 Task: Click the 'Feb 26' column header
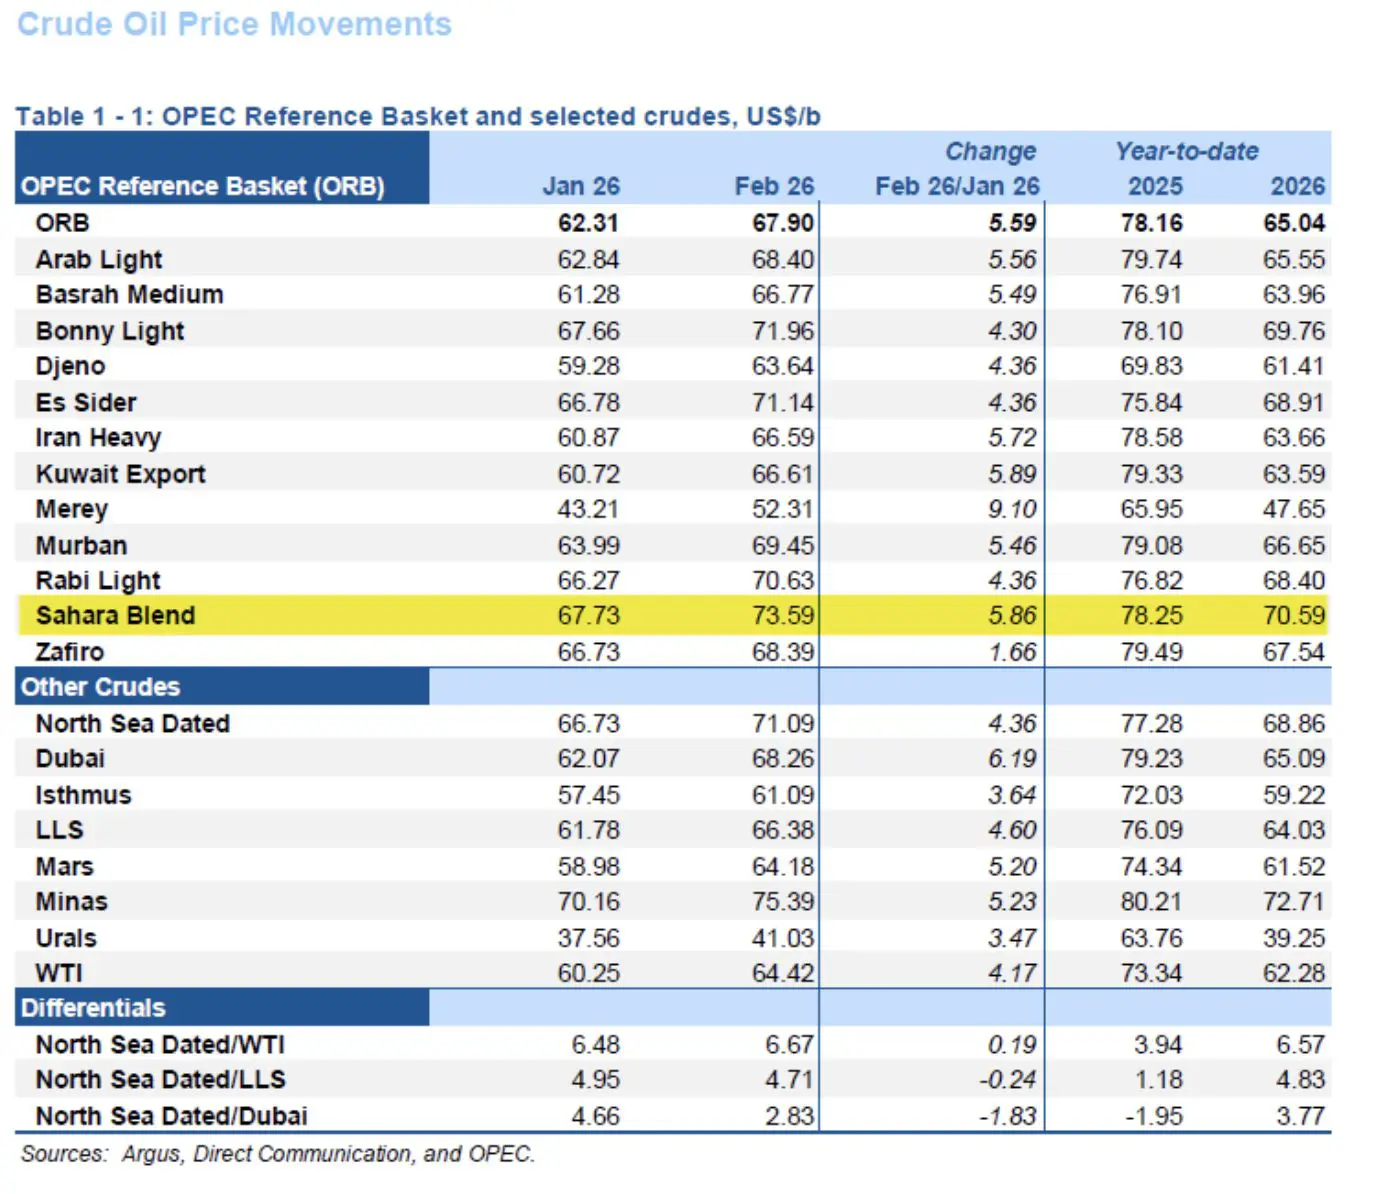[x=773, y=186]
